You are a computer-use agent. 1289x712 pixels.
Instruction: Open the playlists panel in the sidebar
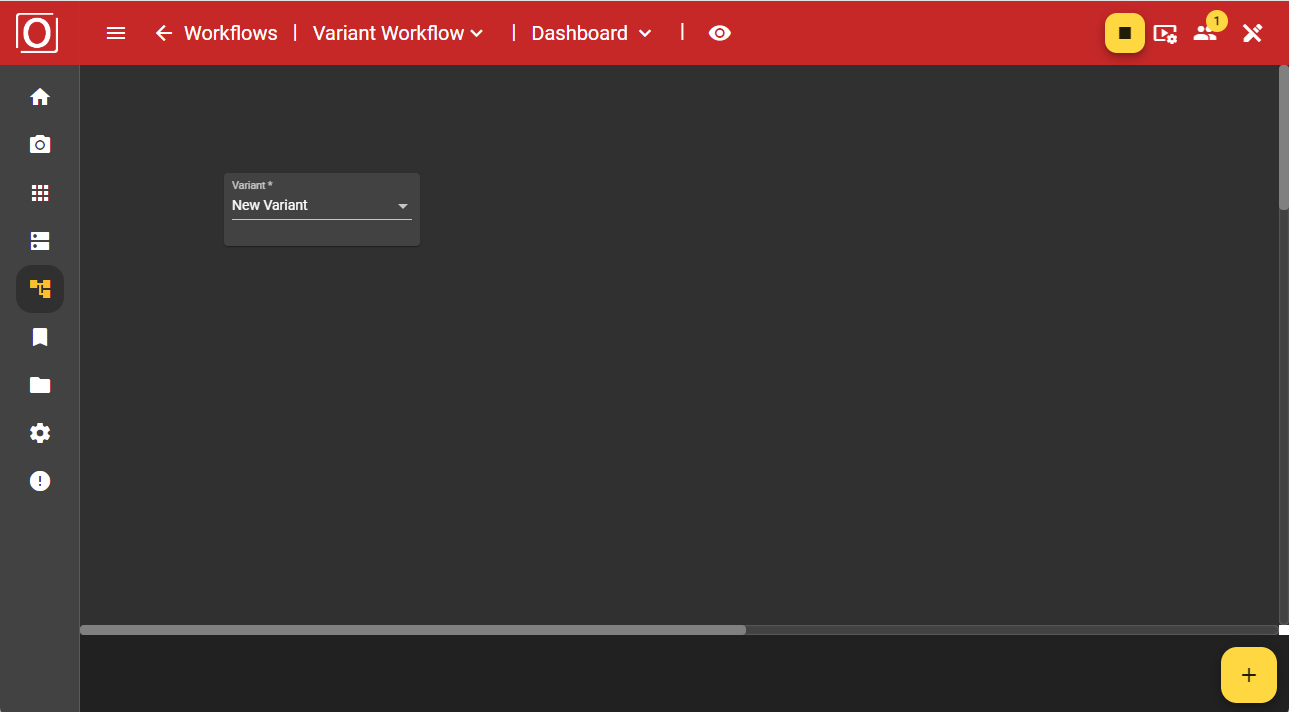[40, 240]
